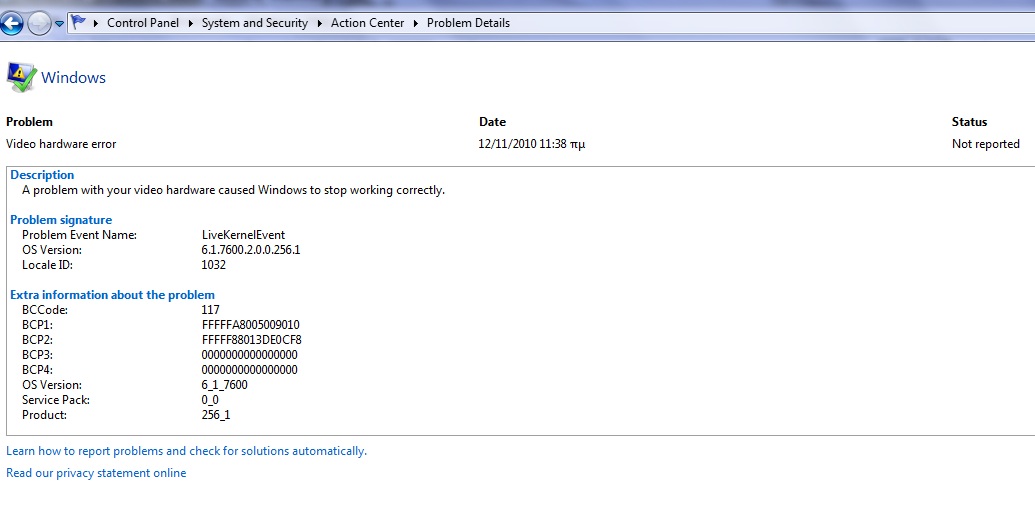Click the Status column header
The height and width of the screenshot is (520, 1035).
pyautogui.click(x=969, y=121)
